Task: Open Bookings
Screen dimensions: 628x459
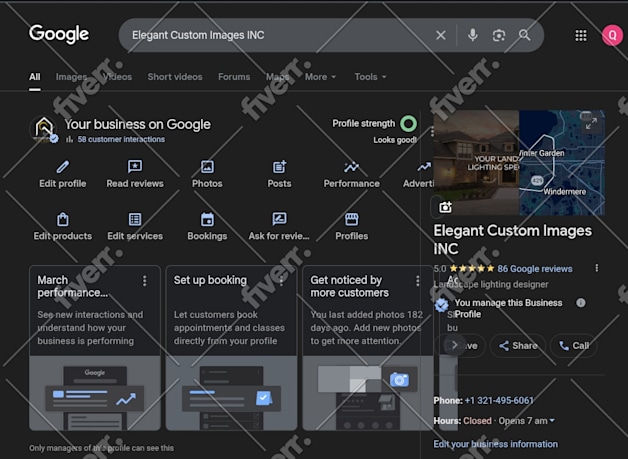Action: point(207,227)
